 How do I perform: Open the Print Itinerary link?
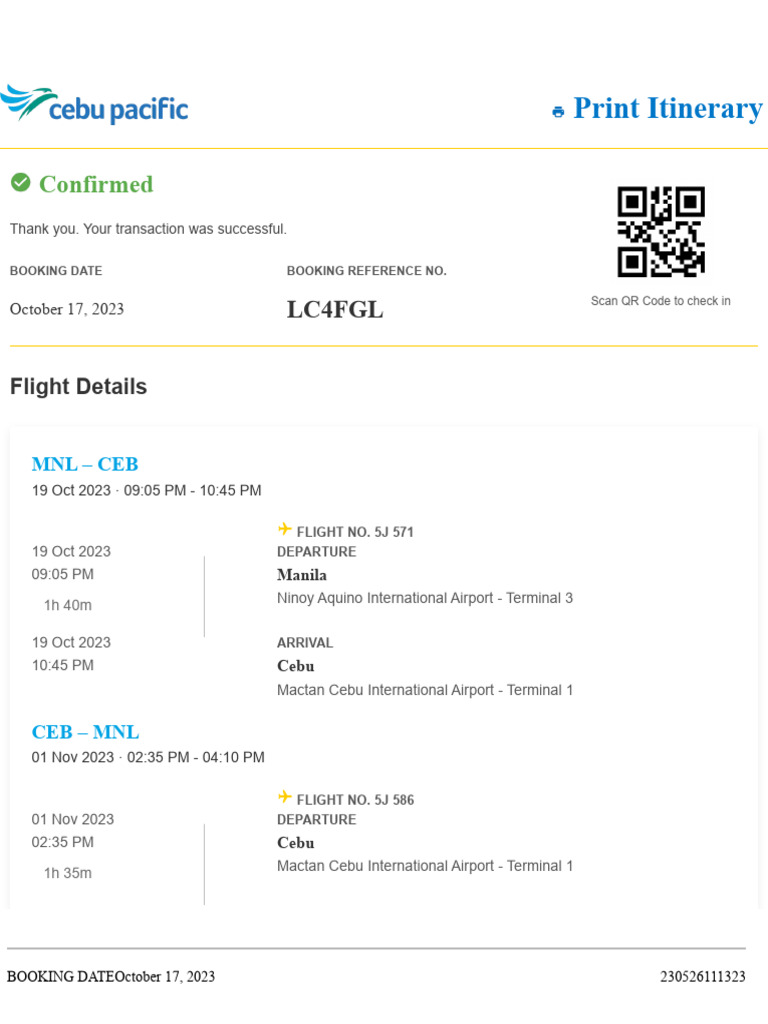click(x=667, y=108)
